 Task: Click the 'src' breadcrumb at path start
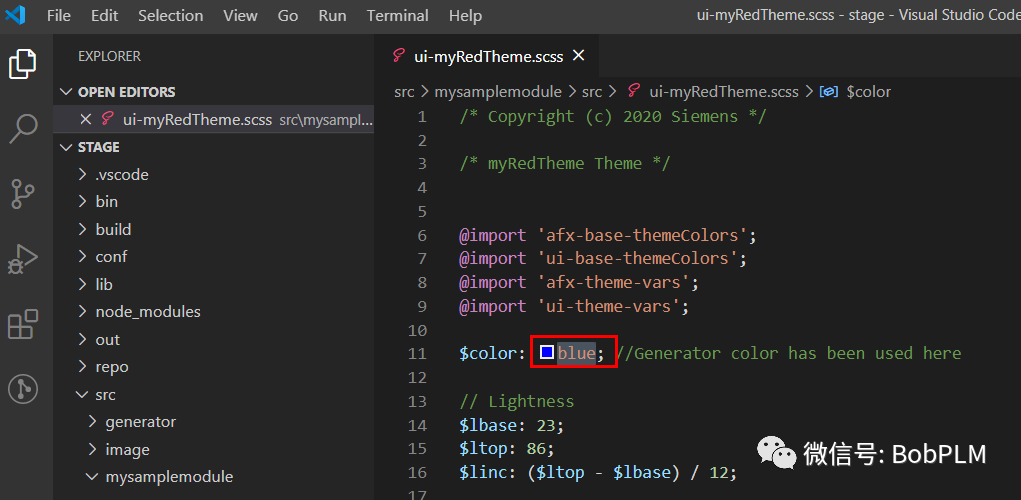click(404, 92)
